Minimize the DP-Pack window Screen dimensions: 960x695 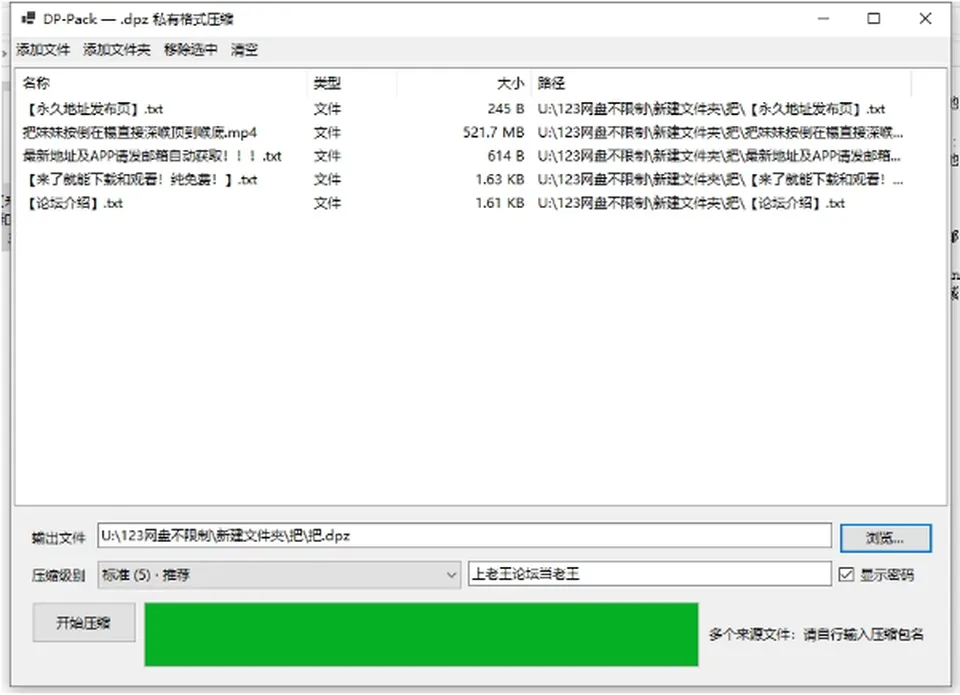[823, 19]
